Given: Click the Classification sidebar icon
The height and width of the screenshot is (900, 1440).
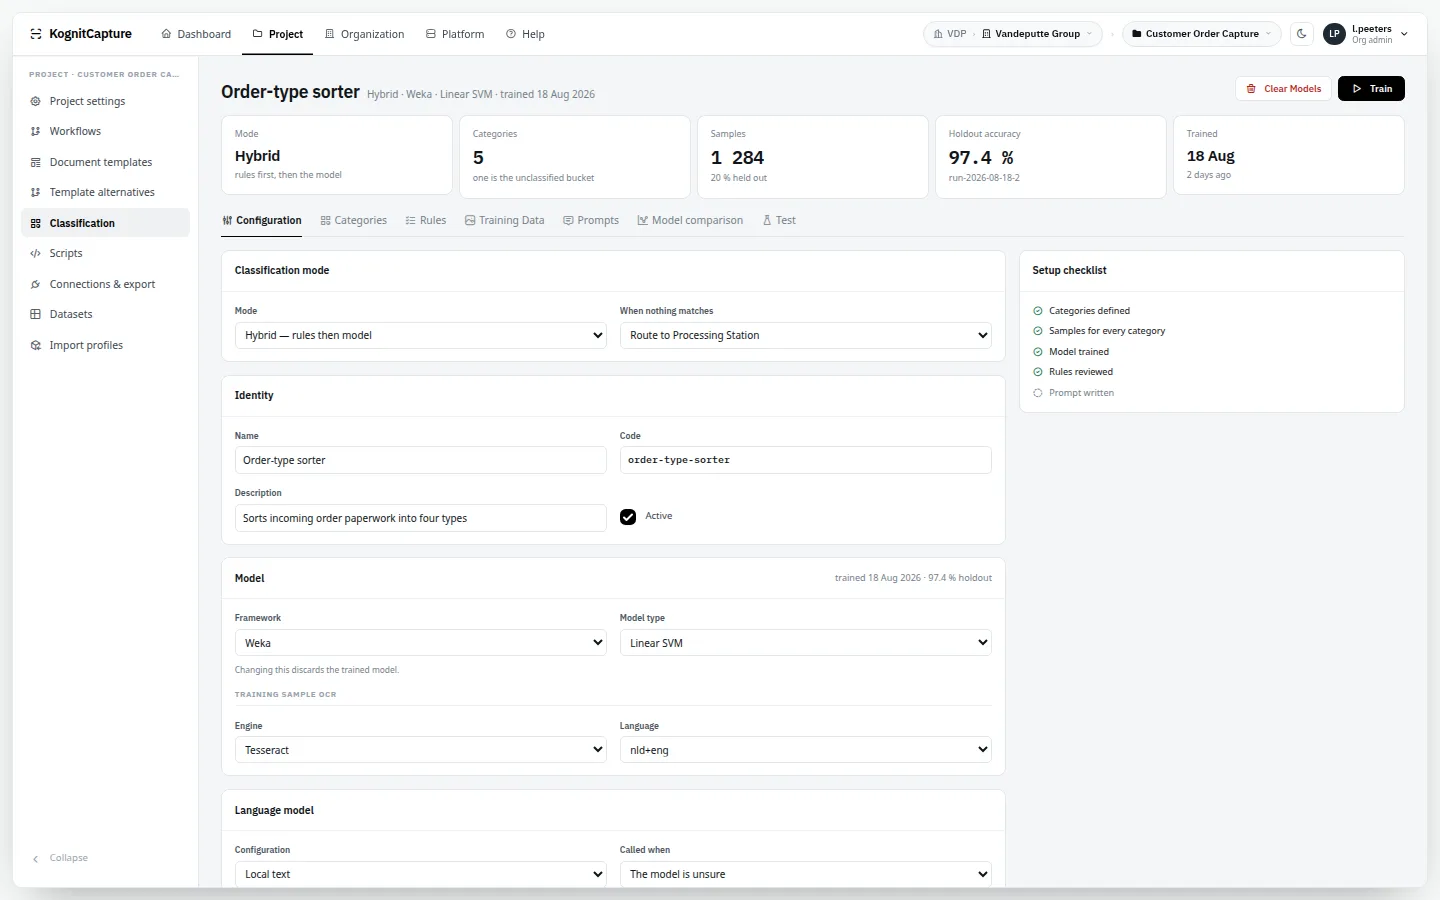Looking at the screenshot, I should (36, 223).
